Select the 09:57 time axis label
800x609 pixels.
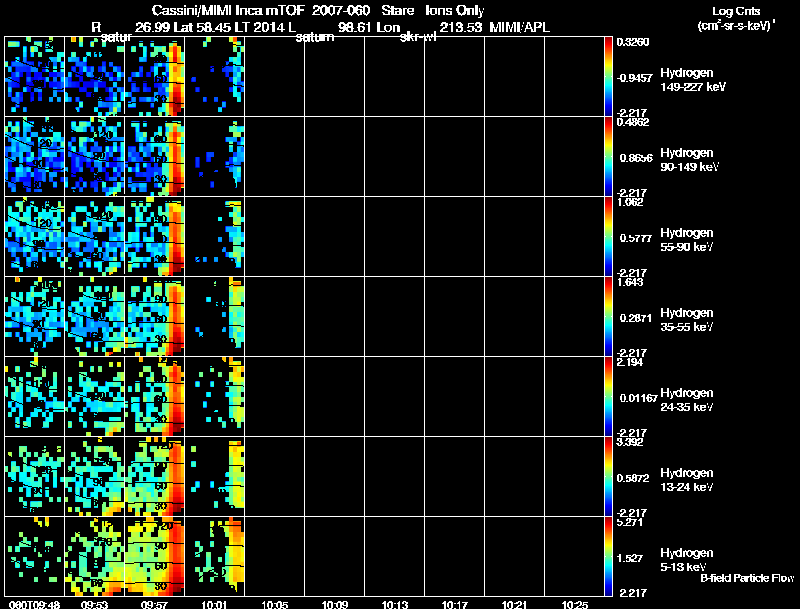(x=154, y=604)
